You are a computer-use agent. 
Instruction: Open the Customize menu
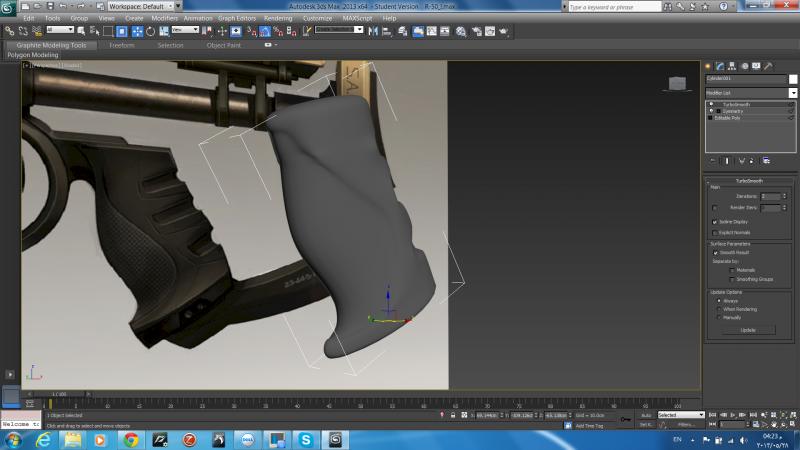[x=317, y=18]
